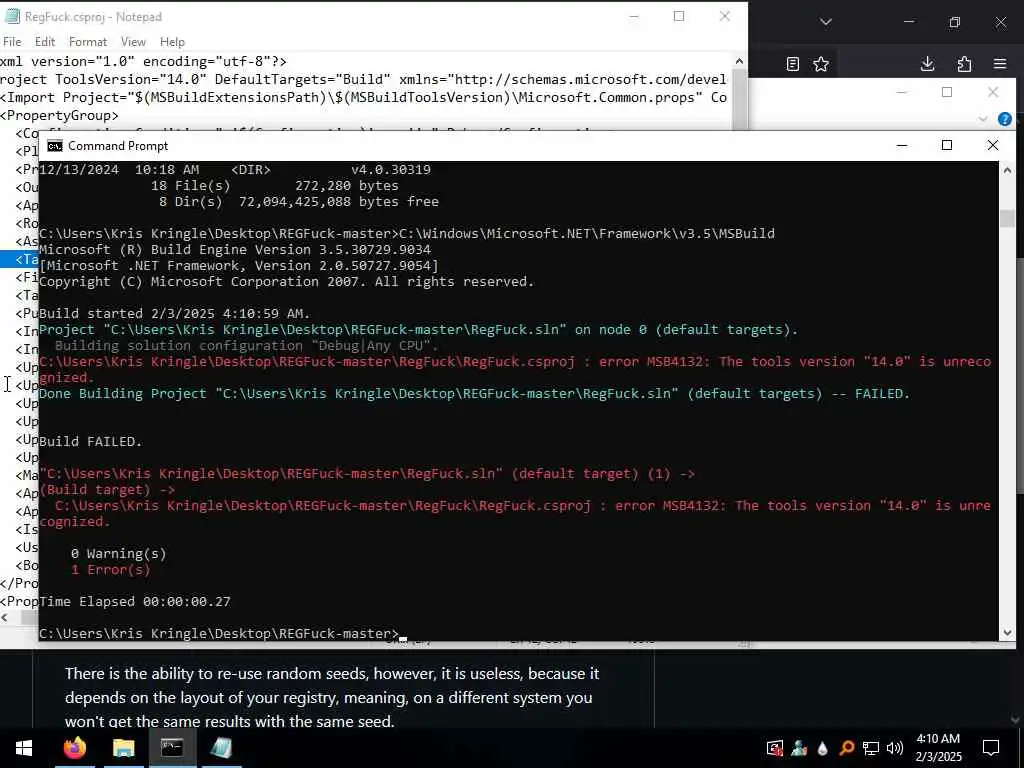
Task: Open the Notepad Format menu
Action: 88,42
